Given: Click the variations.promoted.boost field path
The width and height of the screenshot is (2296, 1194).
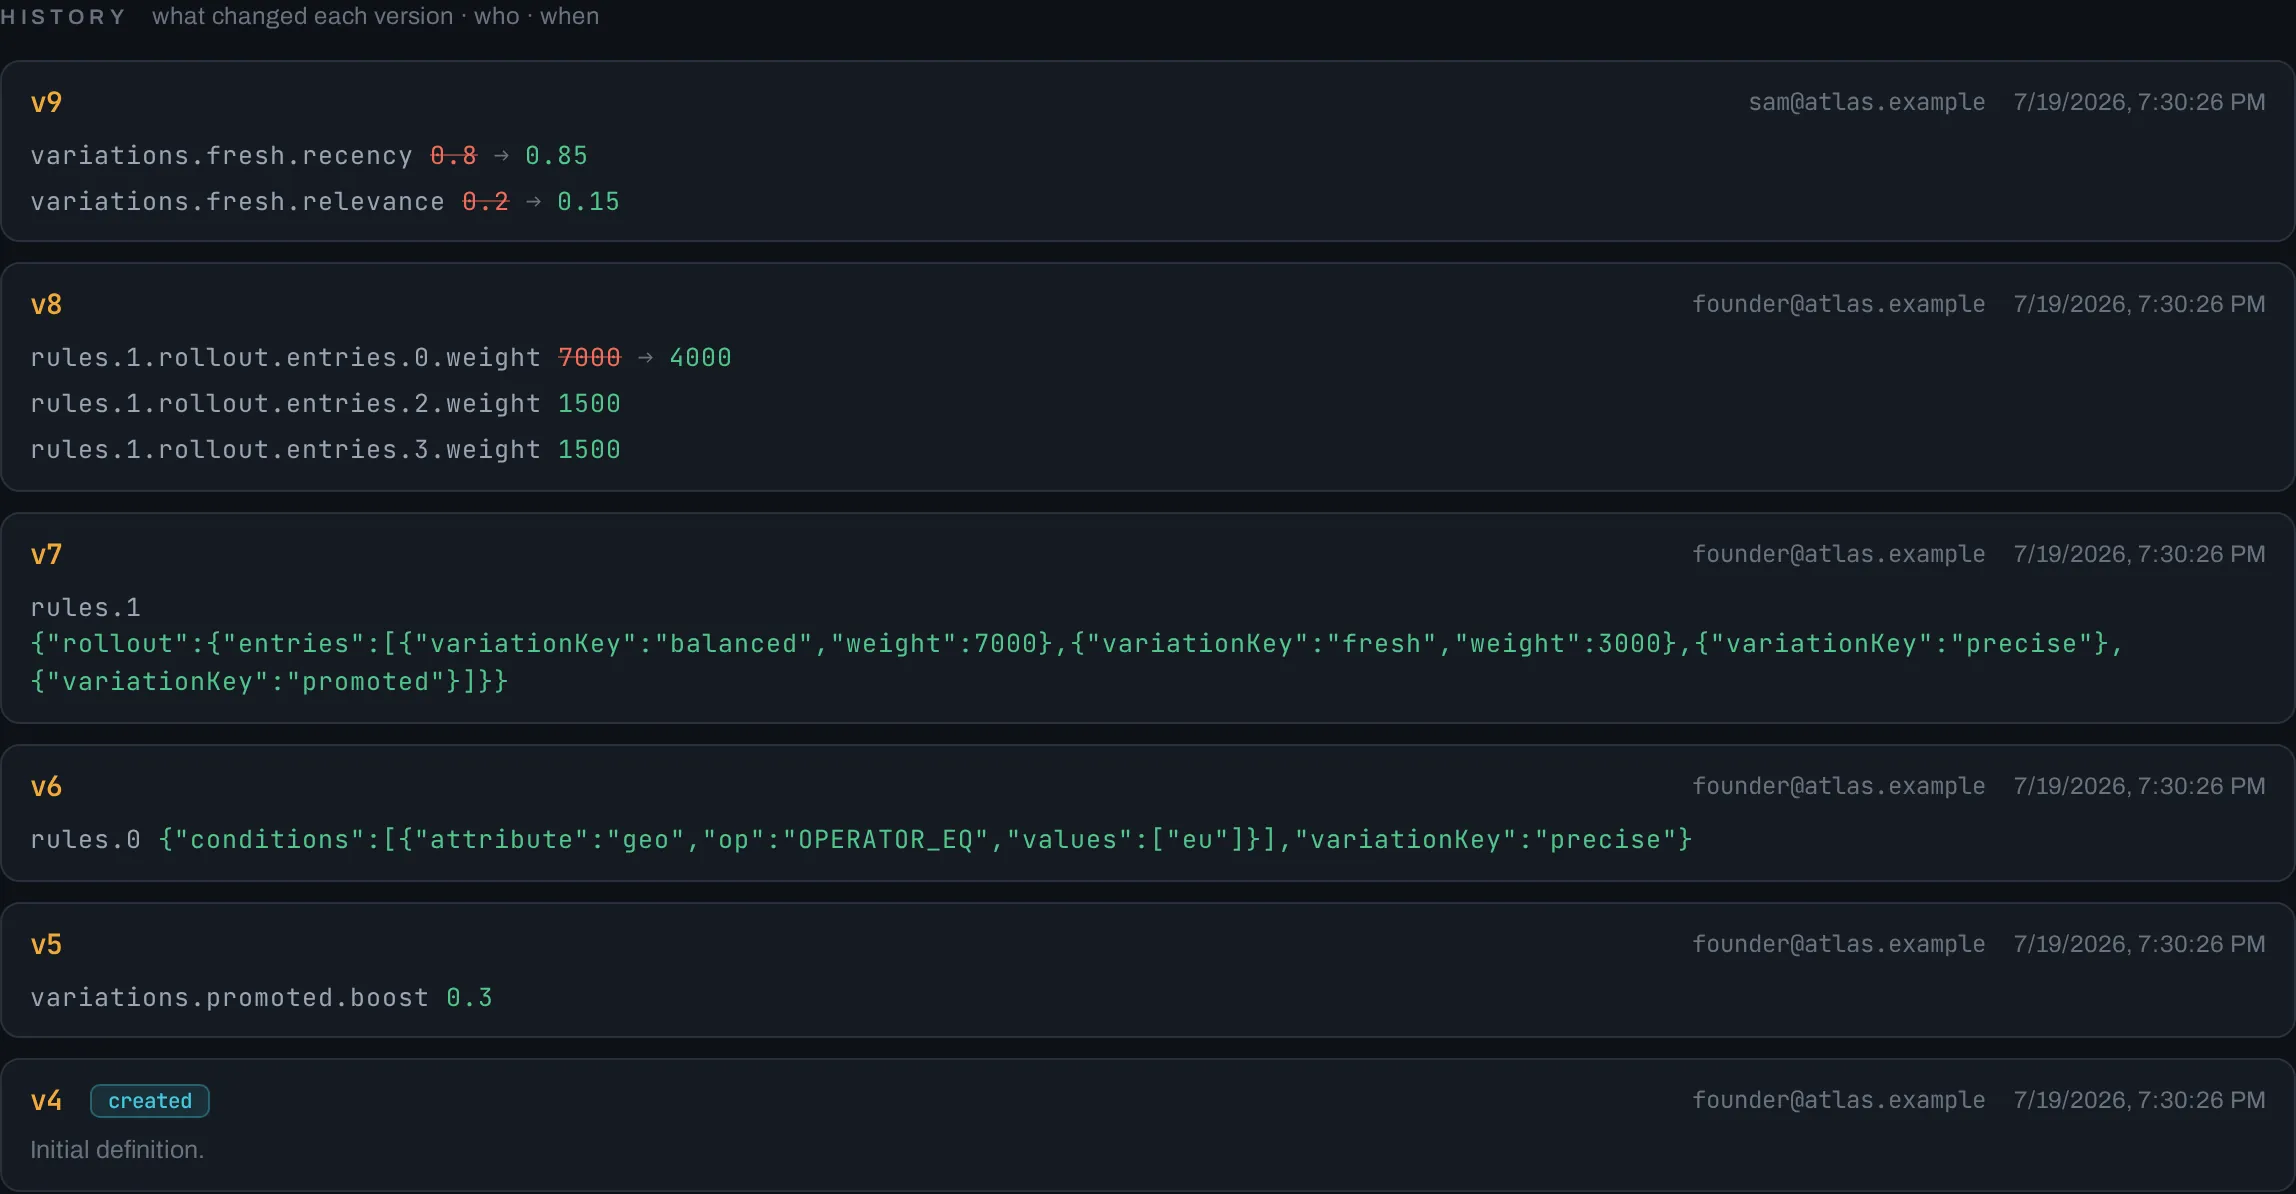Looking at the screenshot, I should pyautogui.click(x=229, y=998).
